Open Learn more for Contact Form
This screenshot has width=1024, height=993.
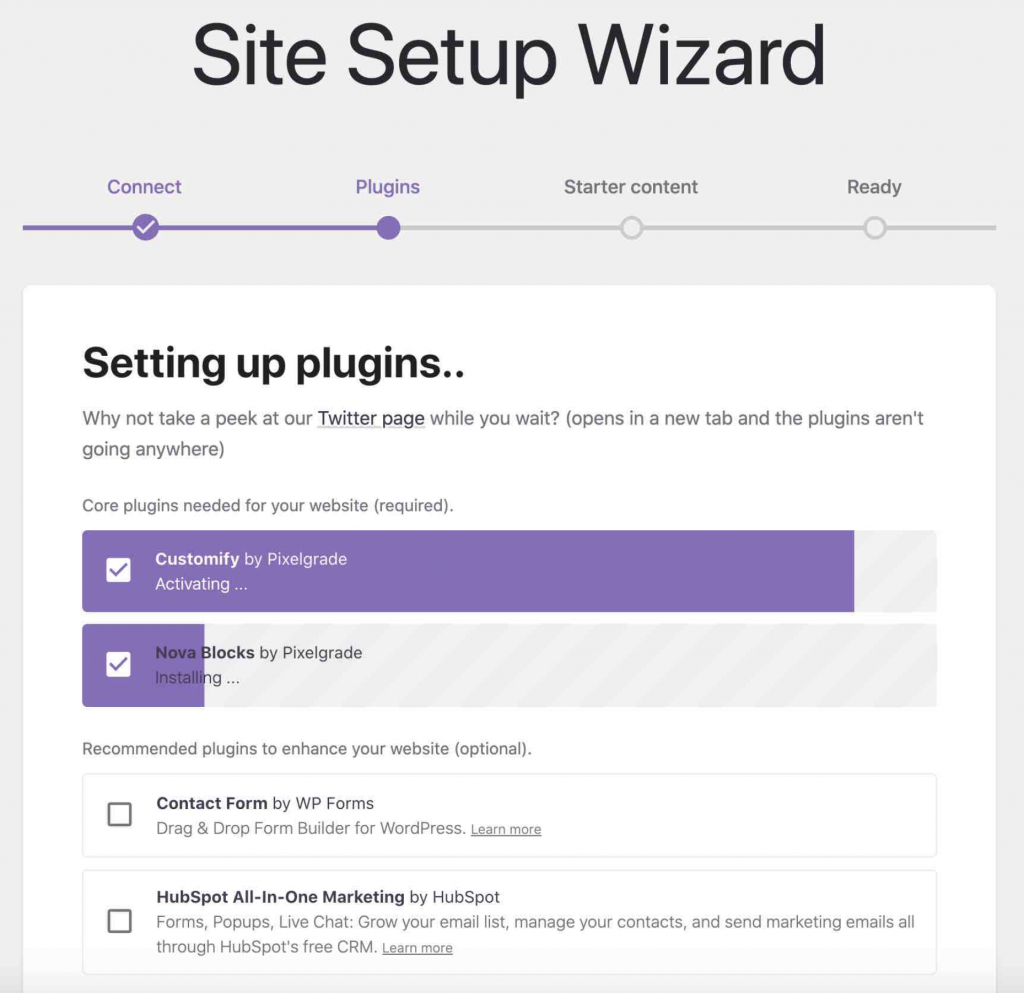(x=506, y=829)
